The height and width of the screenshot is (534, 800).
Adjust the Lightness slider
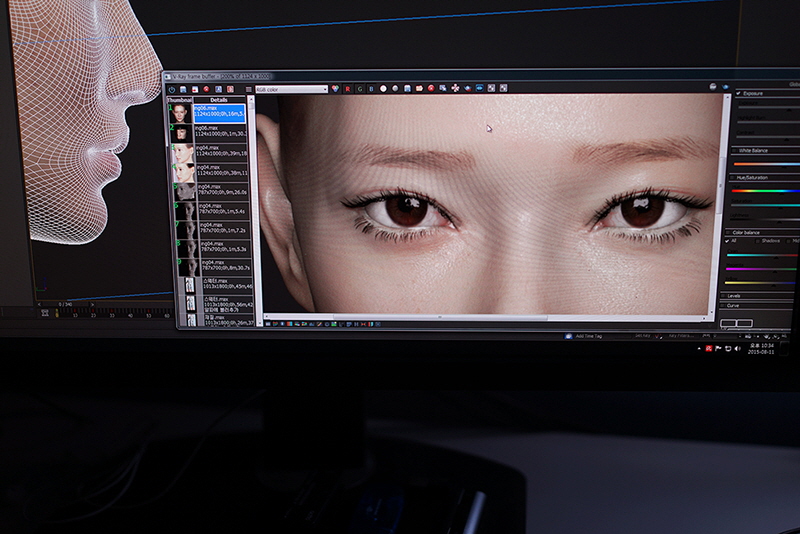tap(764, 219)
